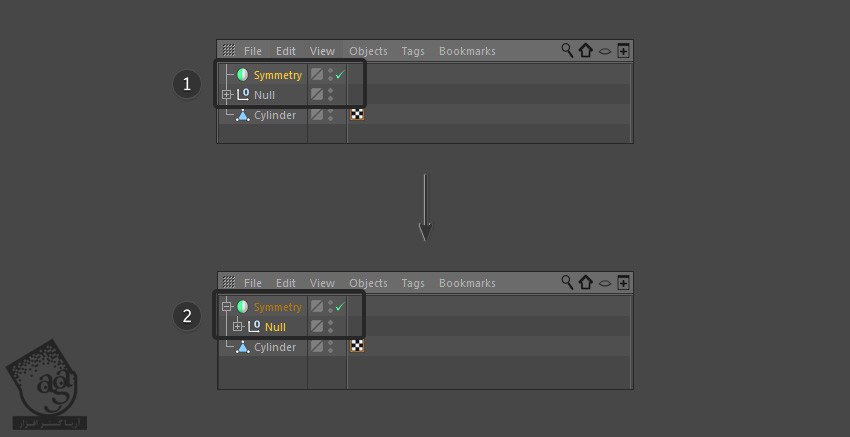Screen dimensions: 850x437
Task: Click the Symmetry object icon in upper panel
Action: pos(242,75)
